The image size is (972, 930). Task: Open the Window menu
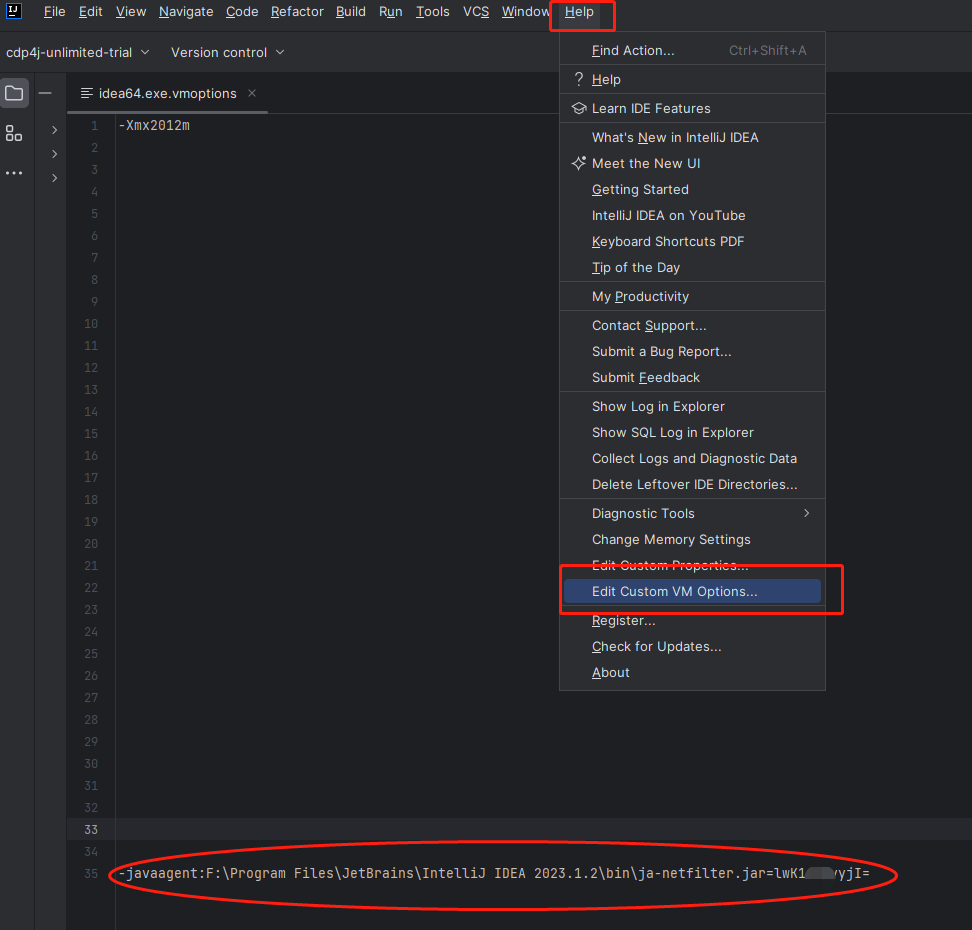(526, 12)
